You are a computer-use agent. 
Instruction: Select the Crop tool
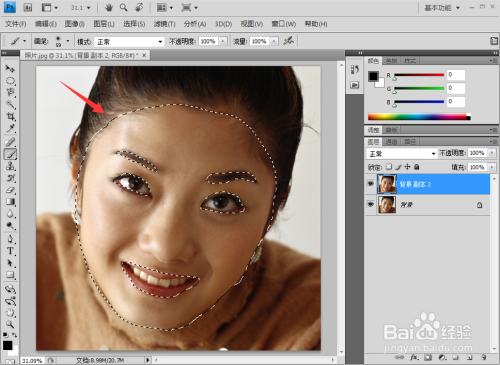click(10, 116)
